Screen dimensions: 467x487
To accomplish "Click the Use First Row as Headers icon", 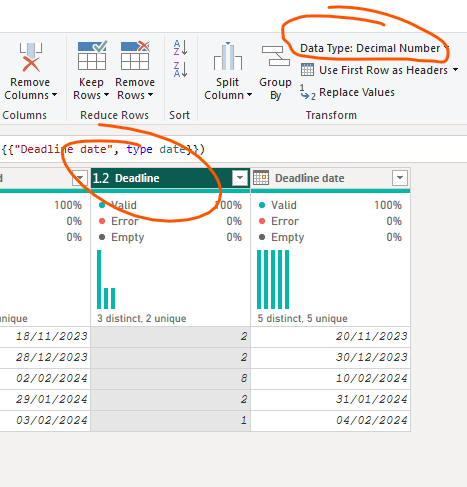I will click(307, 70).
